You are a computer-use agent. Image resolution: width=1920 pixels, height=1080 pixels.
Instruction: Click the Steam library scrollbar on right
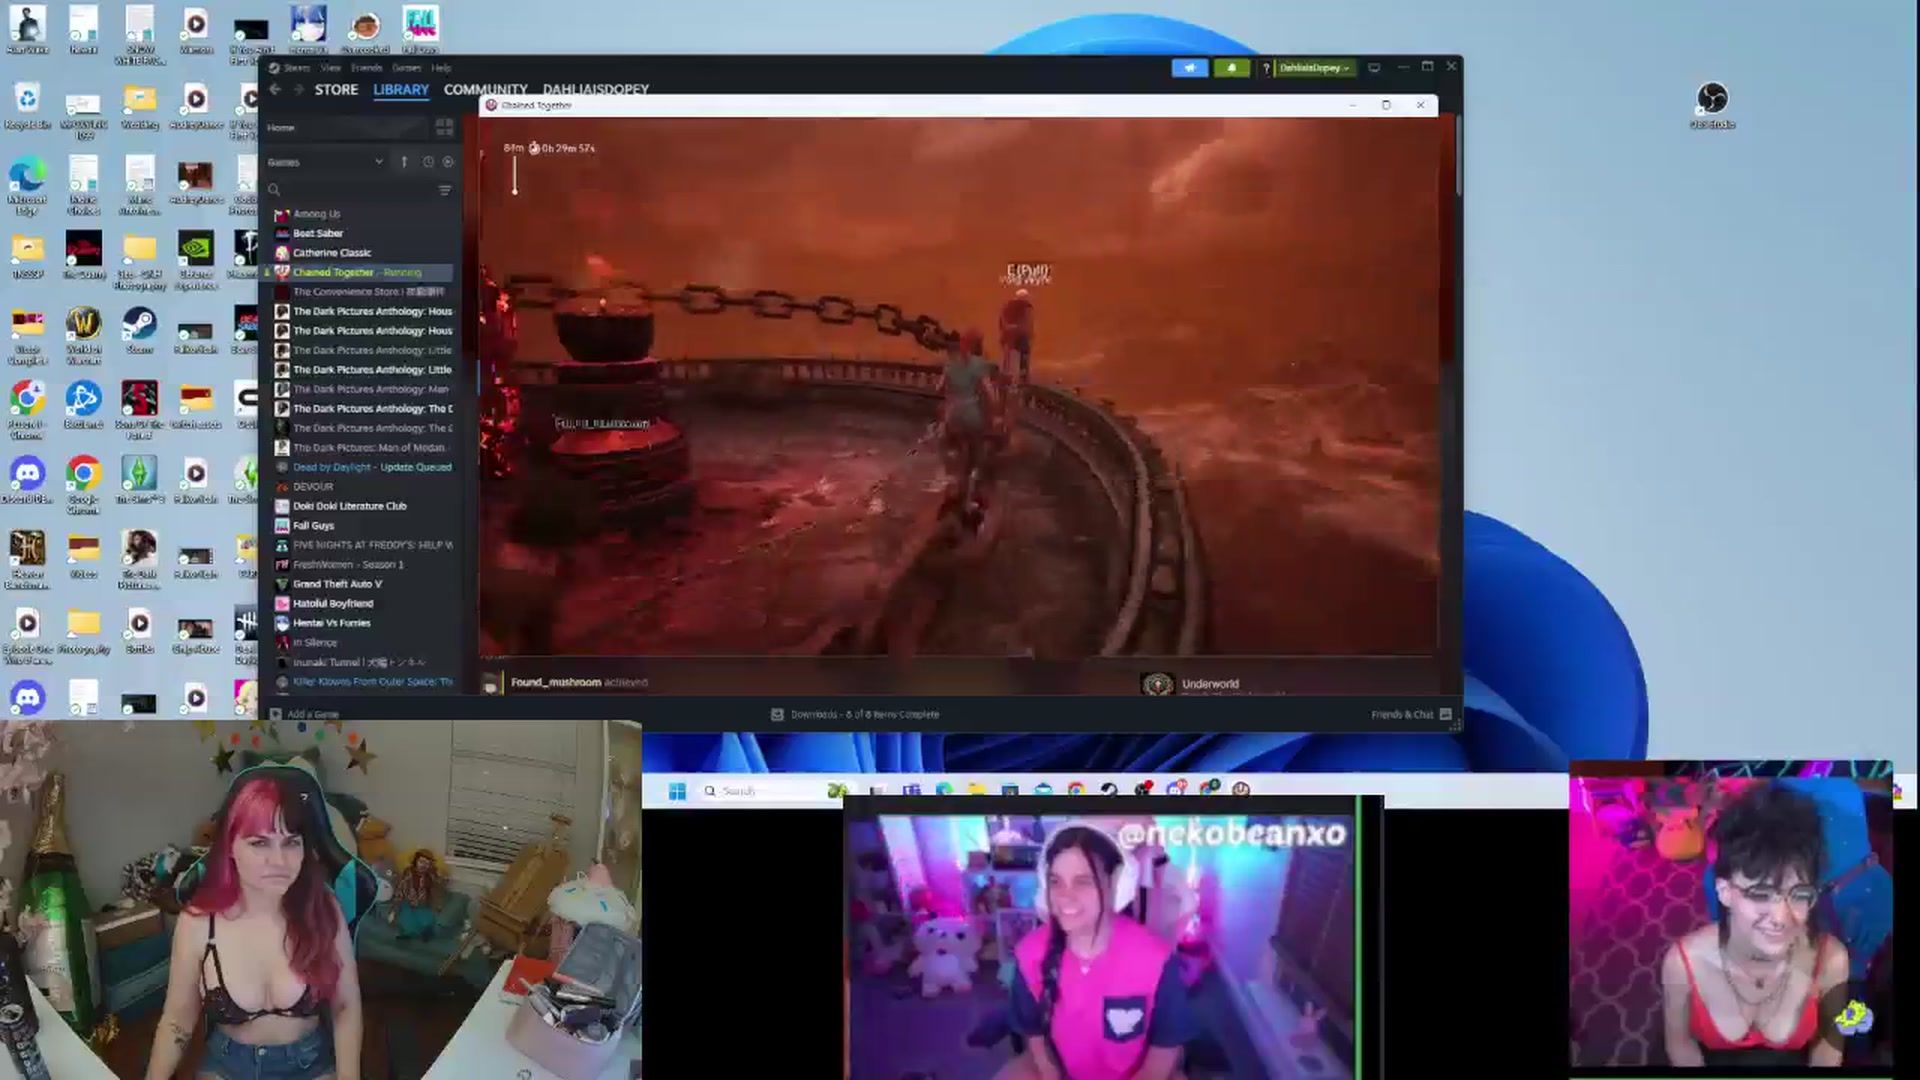point(1459,155)
